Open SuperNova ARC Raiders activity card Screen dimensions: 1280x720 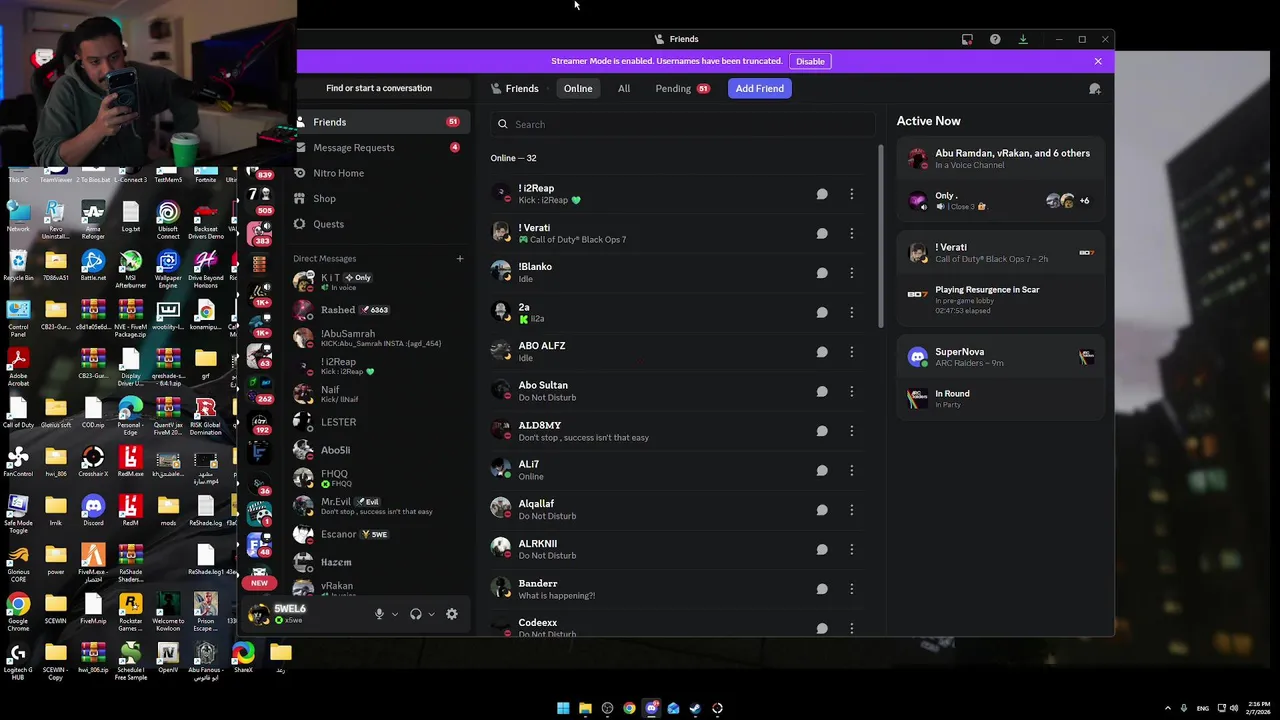pos(1000,376)
